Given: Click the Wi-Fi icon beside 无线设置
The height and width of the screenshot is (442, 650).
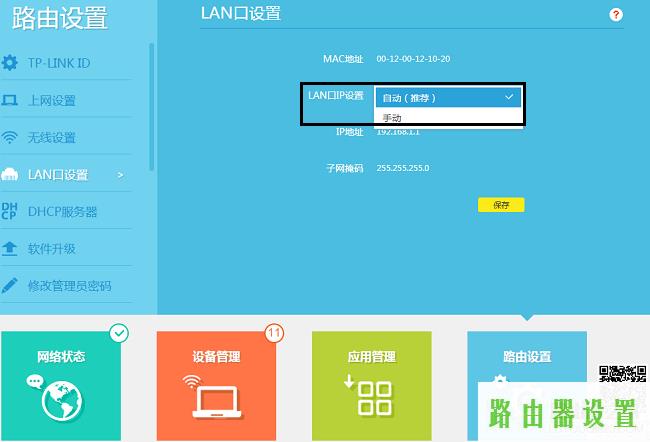Looking at the screenshot, I should [10, 138].
